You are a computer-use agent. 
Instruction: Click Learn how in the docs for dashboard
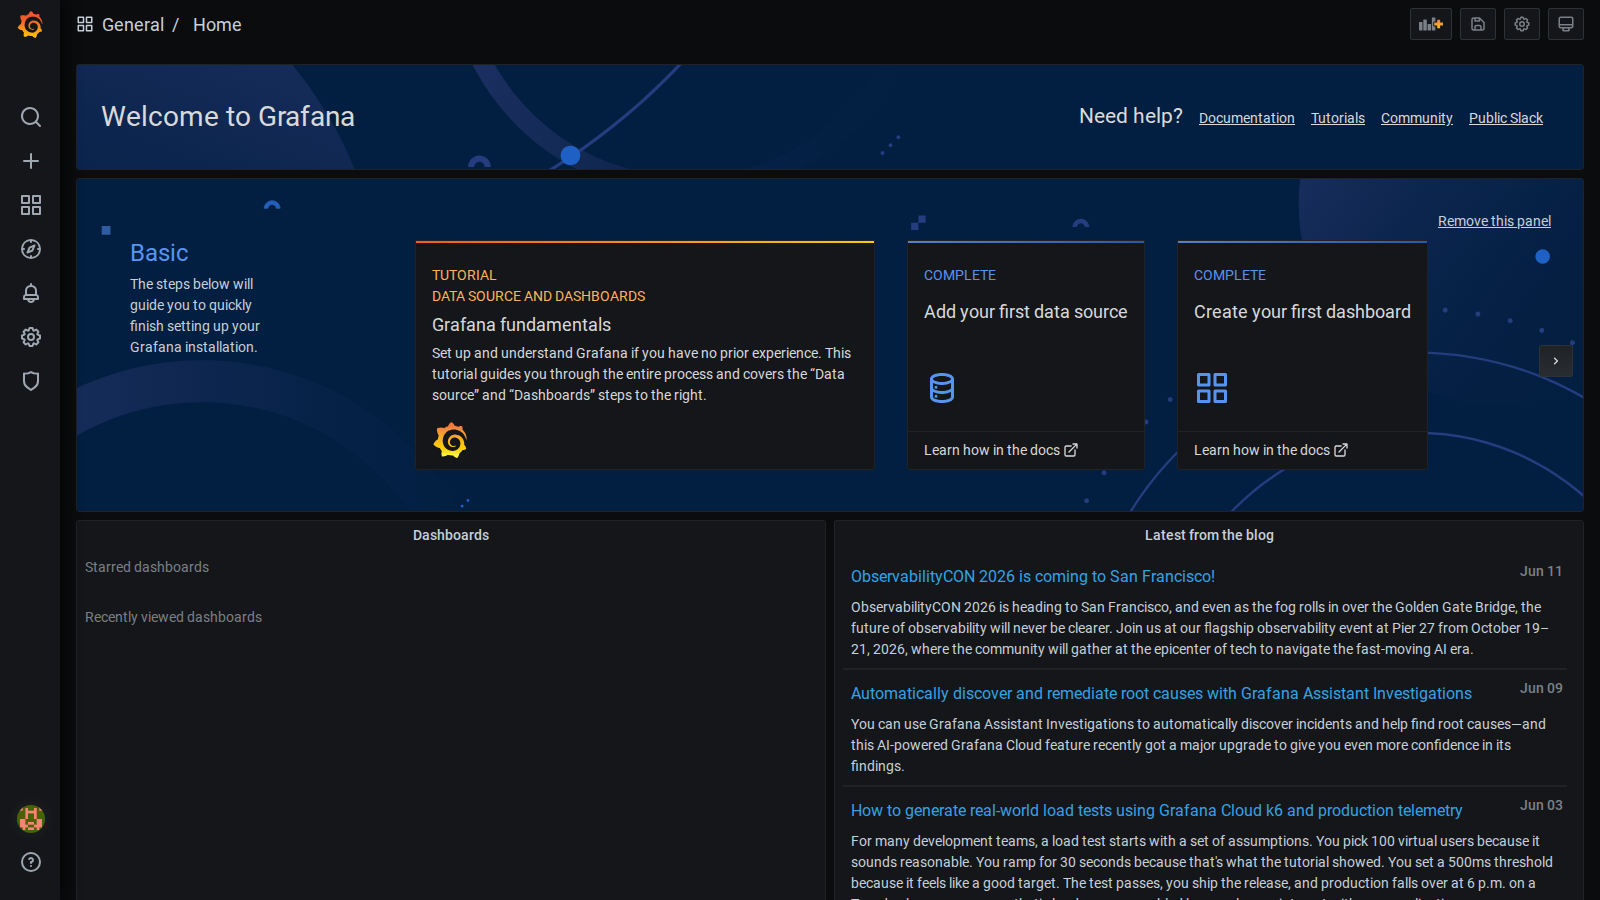tap(1271, 450)
